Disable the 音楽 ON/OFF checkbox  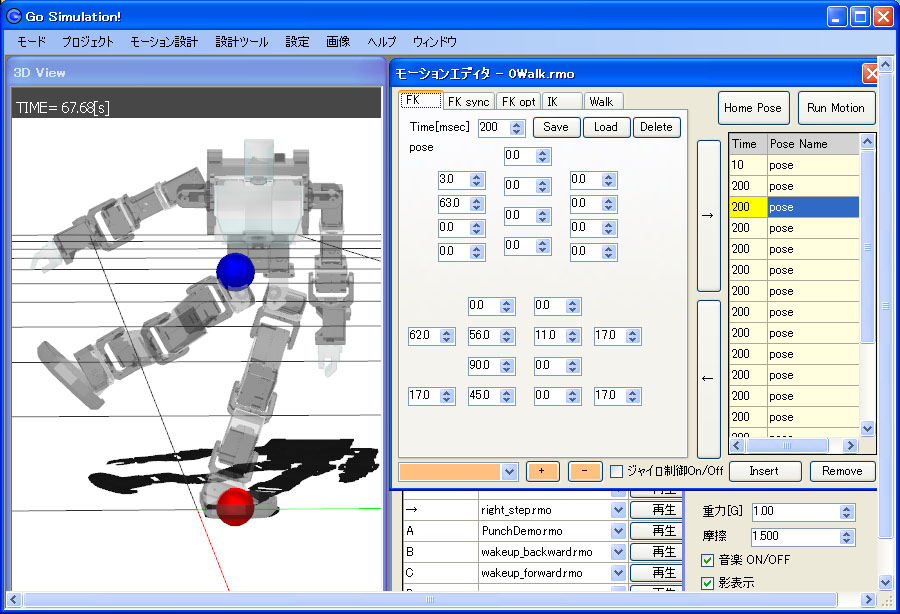[x=708, y=560]
